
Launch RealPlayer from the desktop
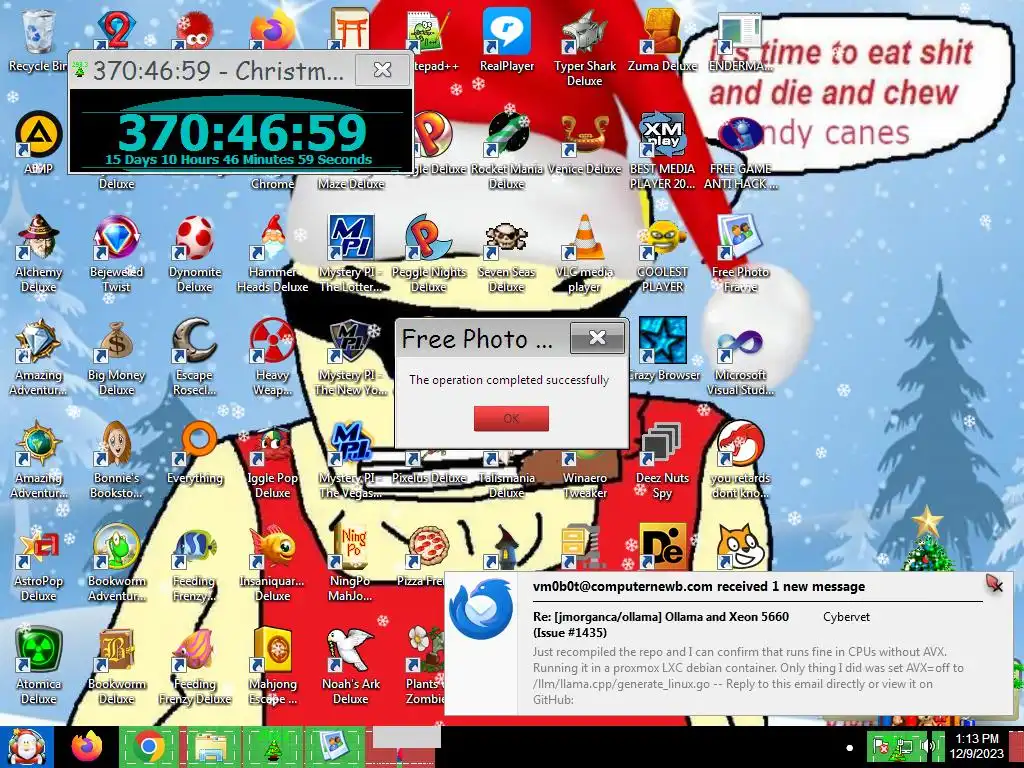click(x=507, y=39)
